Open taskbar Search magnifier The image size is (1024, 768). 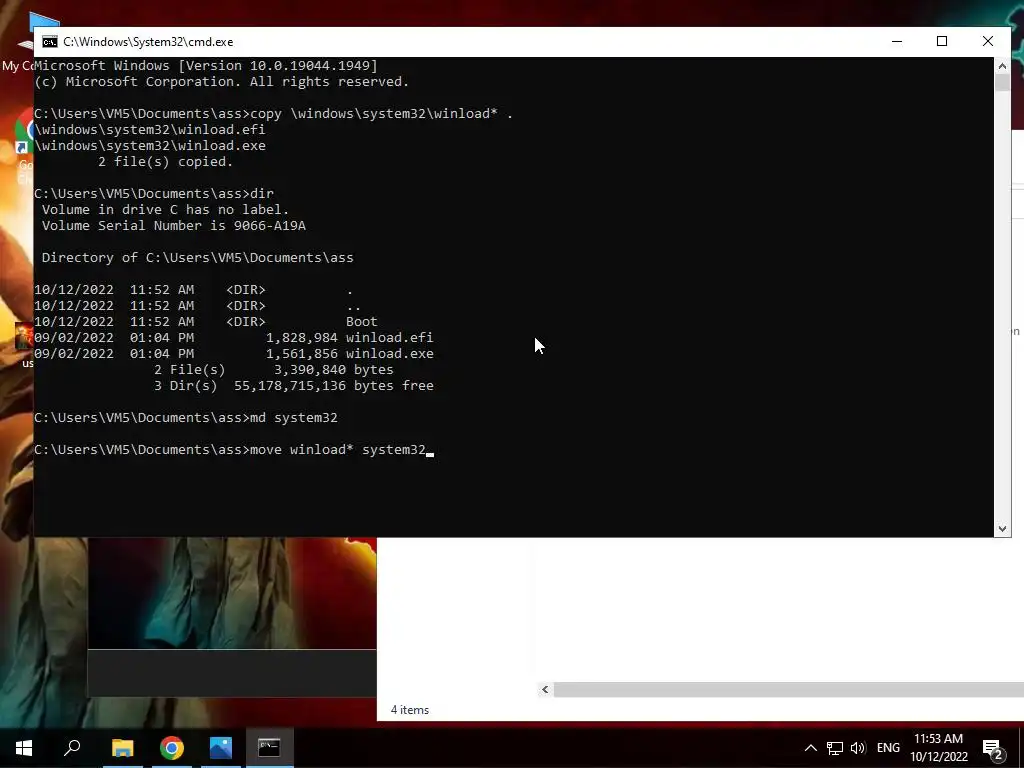point(72,748)
